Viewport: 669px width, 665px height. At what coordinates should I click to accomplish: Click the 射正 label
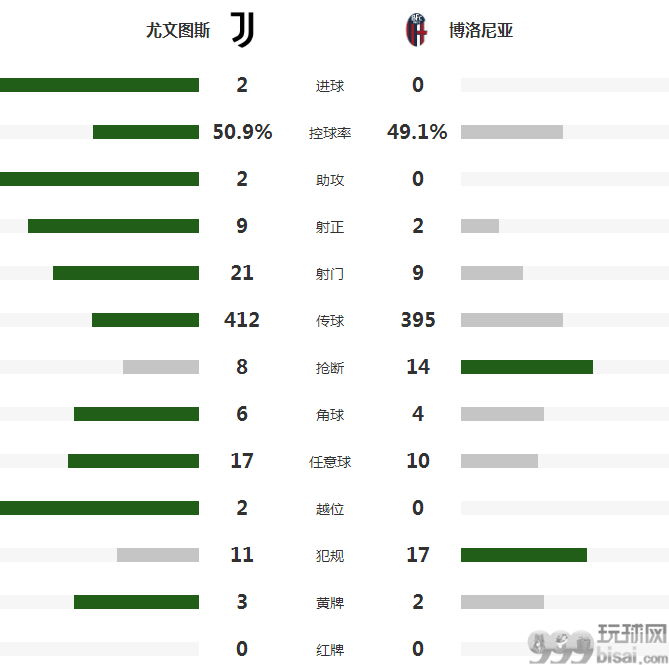tap(330, 227)
